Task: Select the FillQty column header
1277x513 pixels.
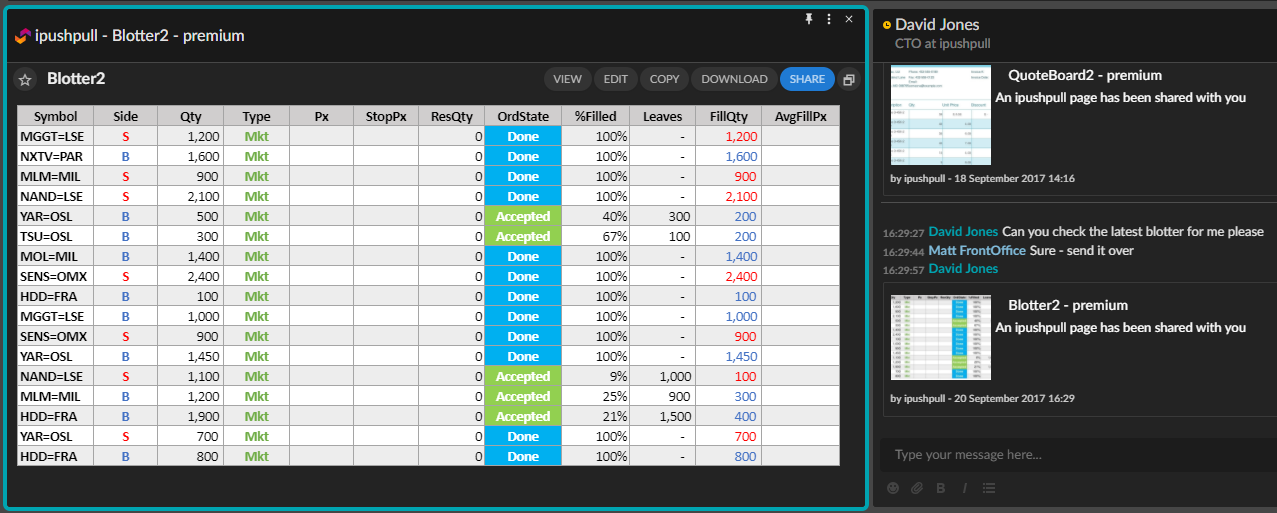Action: 729,116
